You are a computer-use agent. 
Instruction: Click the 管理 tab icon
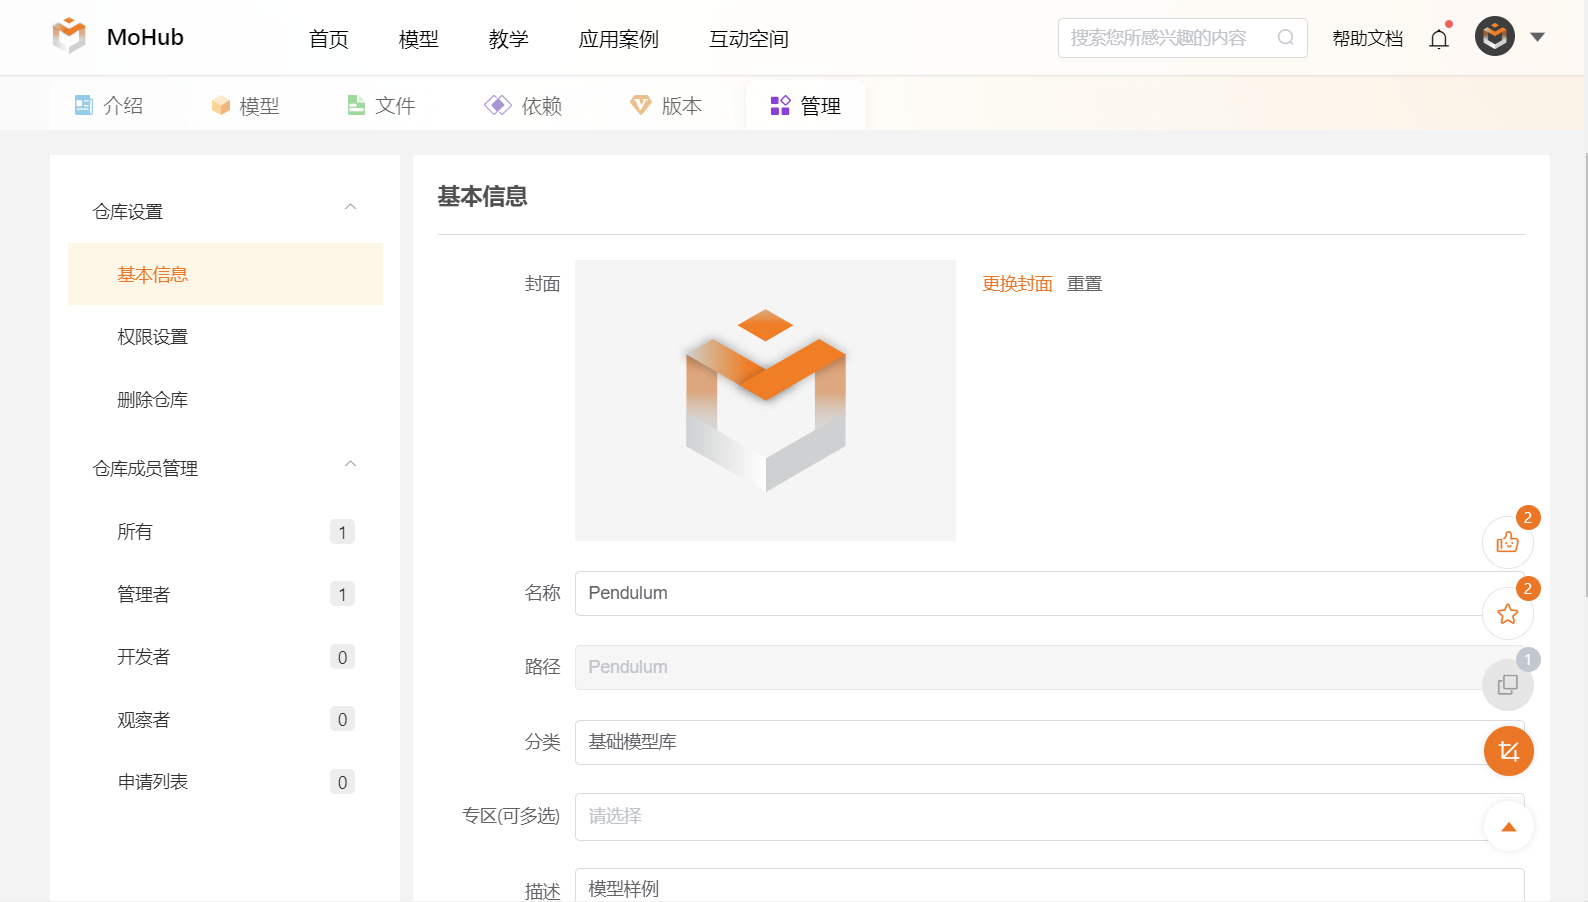click(781, 105)
